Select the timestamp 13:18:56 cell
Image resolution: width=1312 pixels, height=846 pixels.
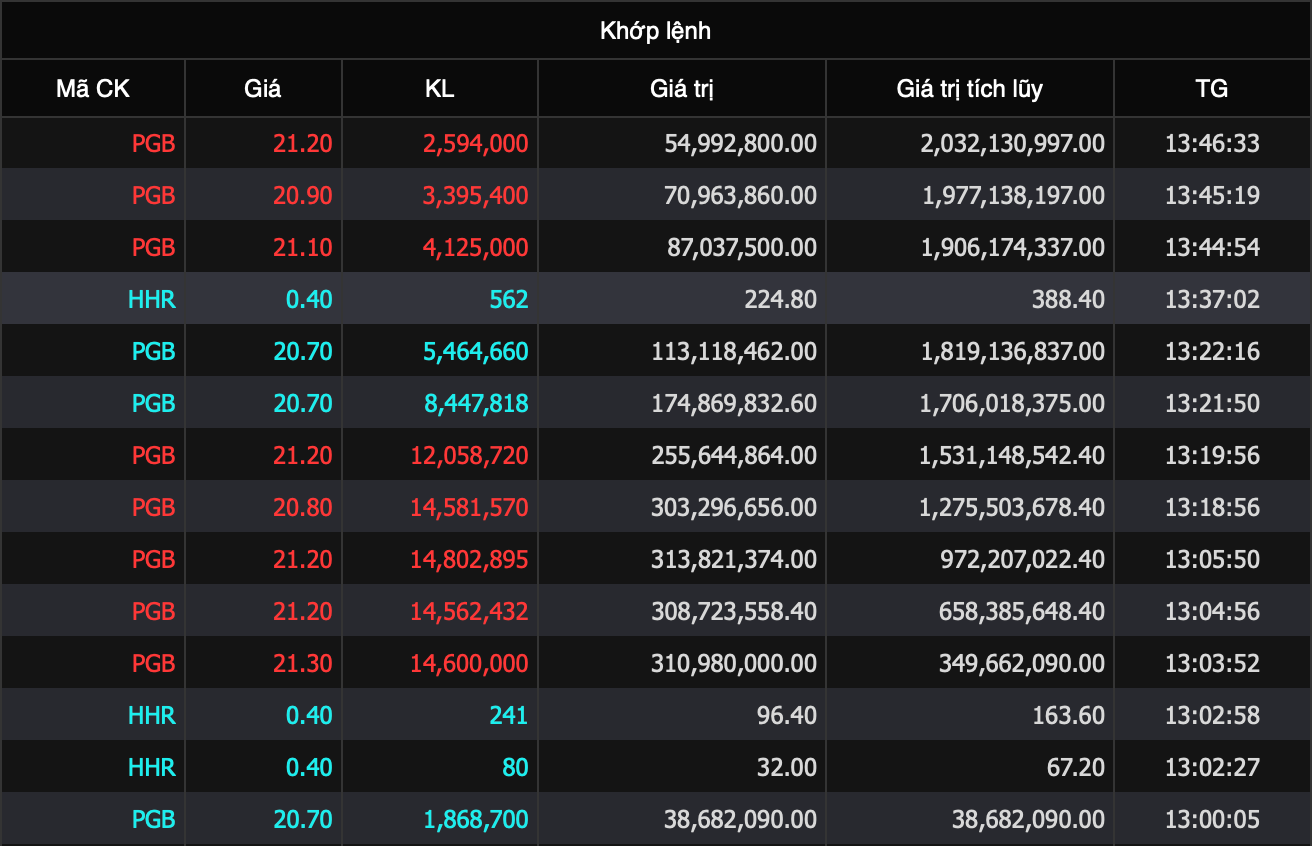point(1212,507)
